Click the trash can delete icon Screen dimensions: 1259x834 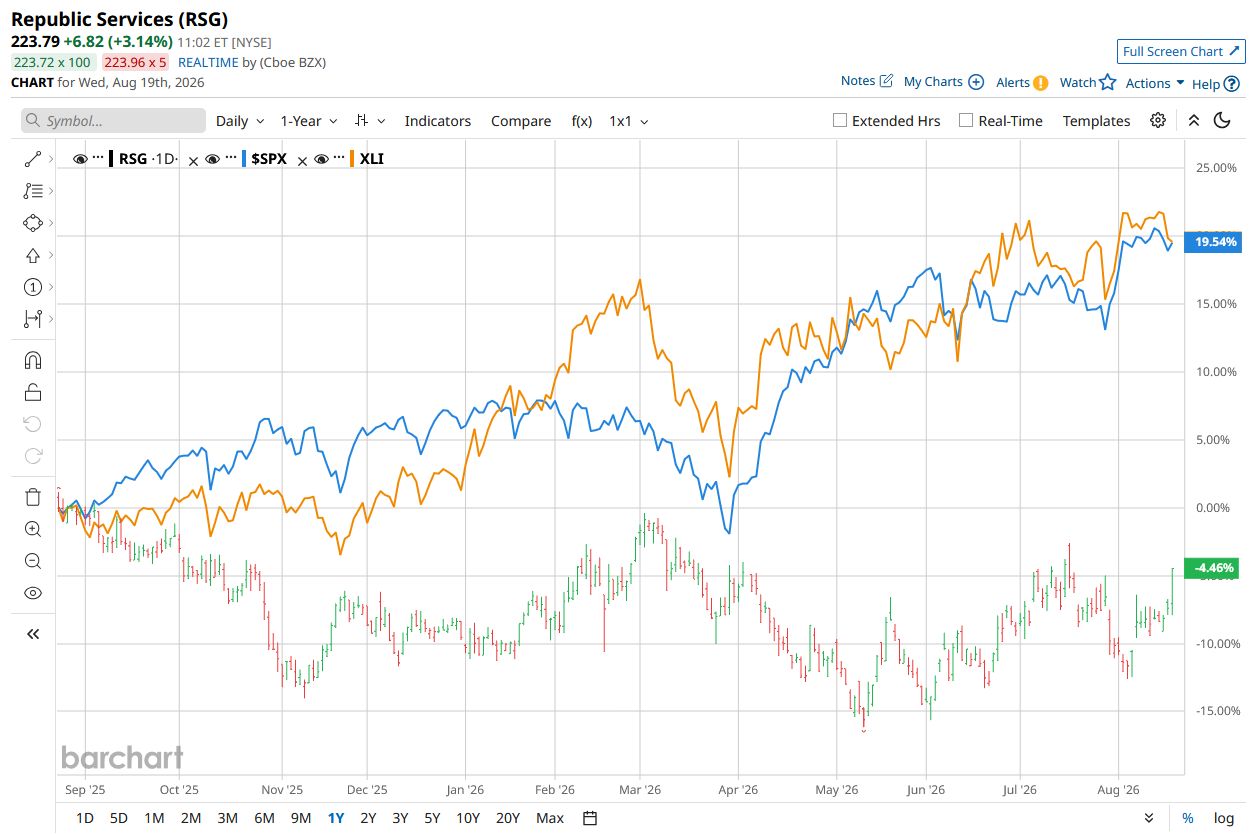(32, 497)
